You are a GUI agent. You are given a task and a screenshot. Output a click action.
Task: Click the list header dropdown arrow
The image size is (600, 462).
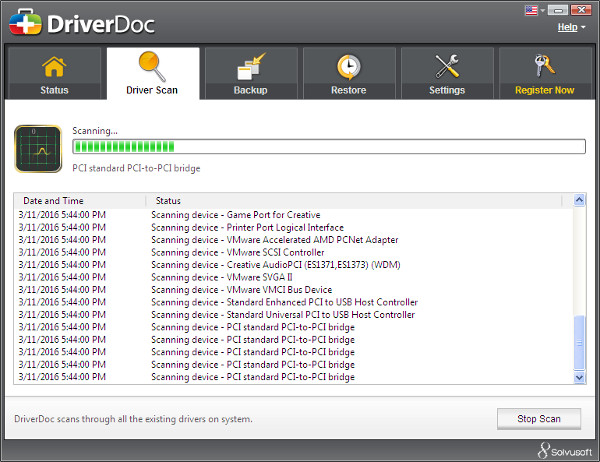pyautogui.click(x=578, y=201)
